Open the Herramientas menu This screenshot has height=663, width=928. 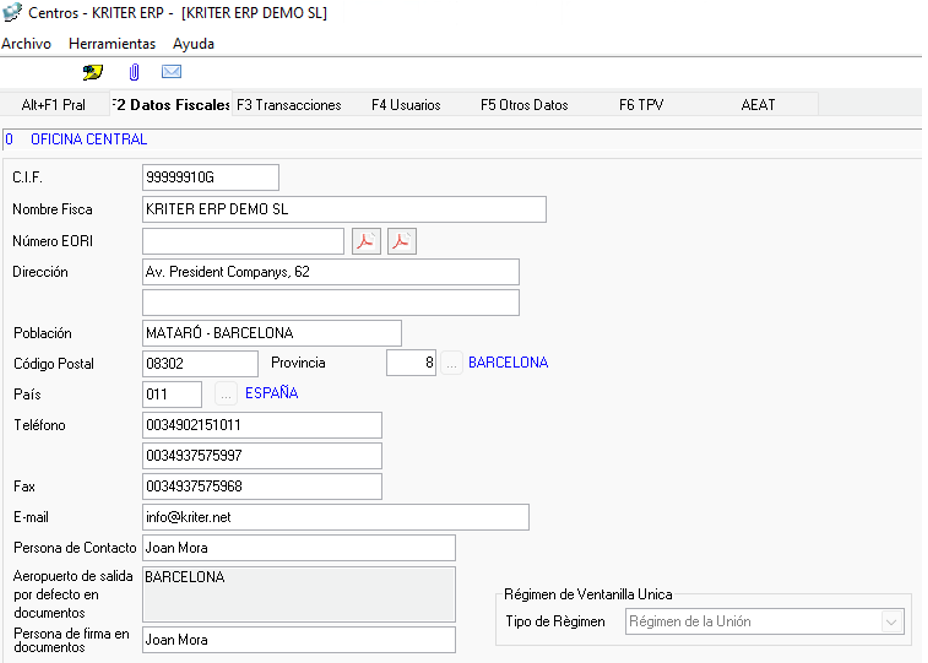[x=112, y=44]
